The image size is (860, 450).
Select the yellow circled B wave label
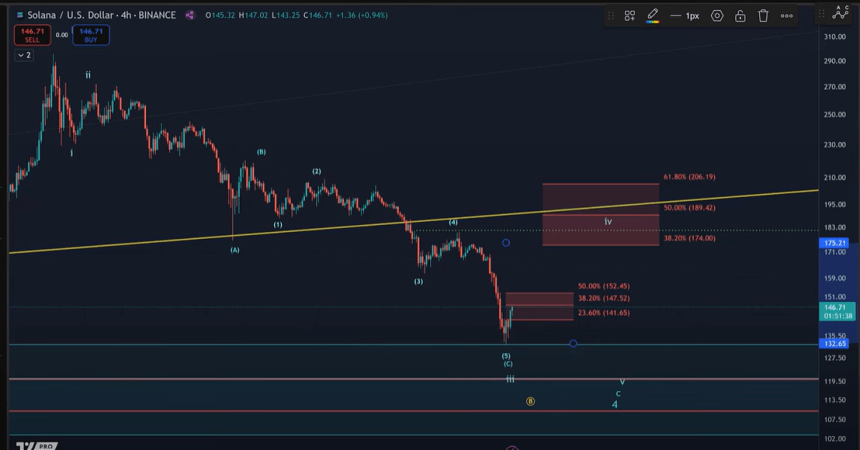(x=531, y=401)
